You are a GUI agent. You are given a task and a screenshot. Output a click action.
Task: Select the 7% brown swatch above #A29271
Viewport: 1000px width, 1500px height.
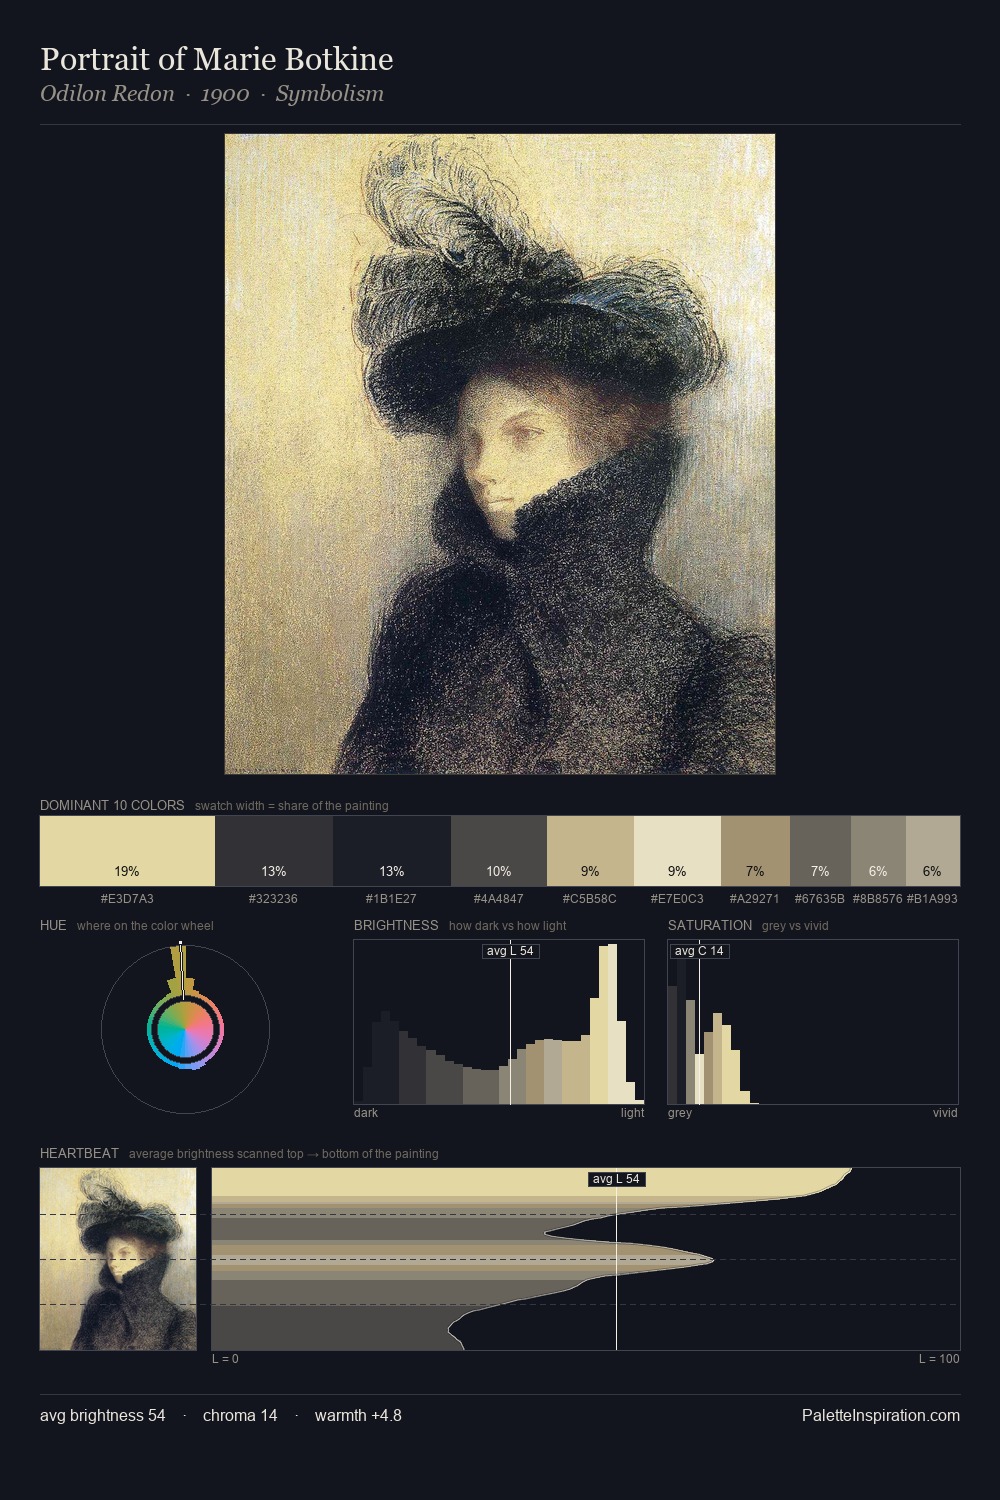tap(755, 851)
